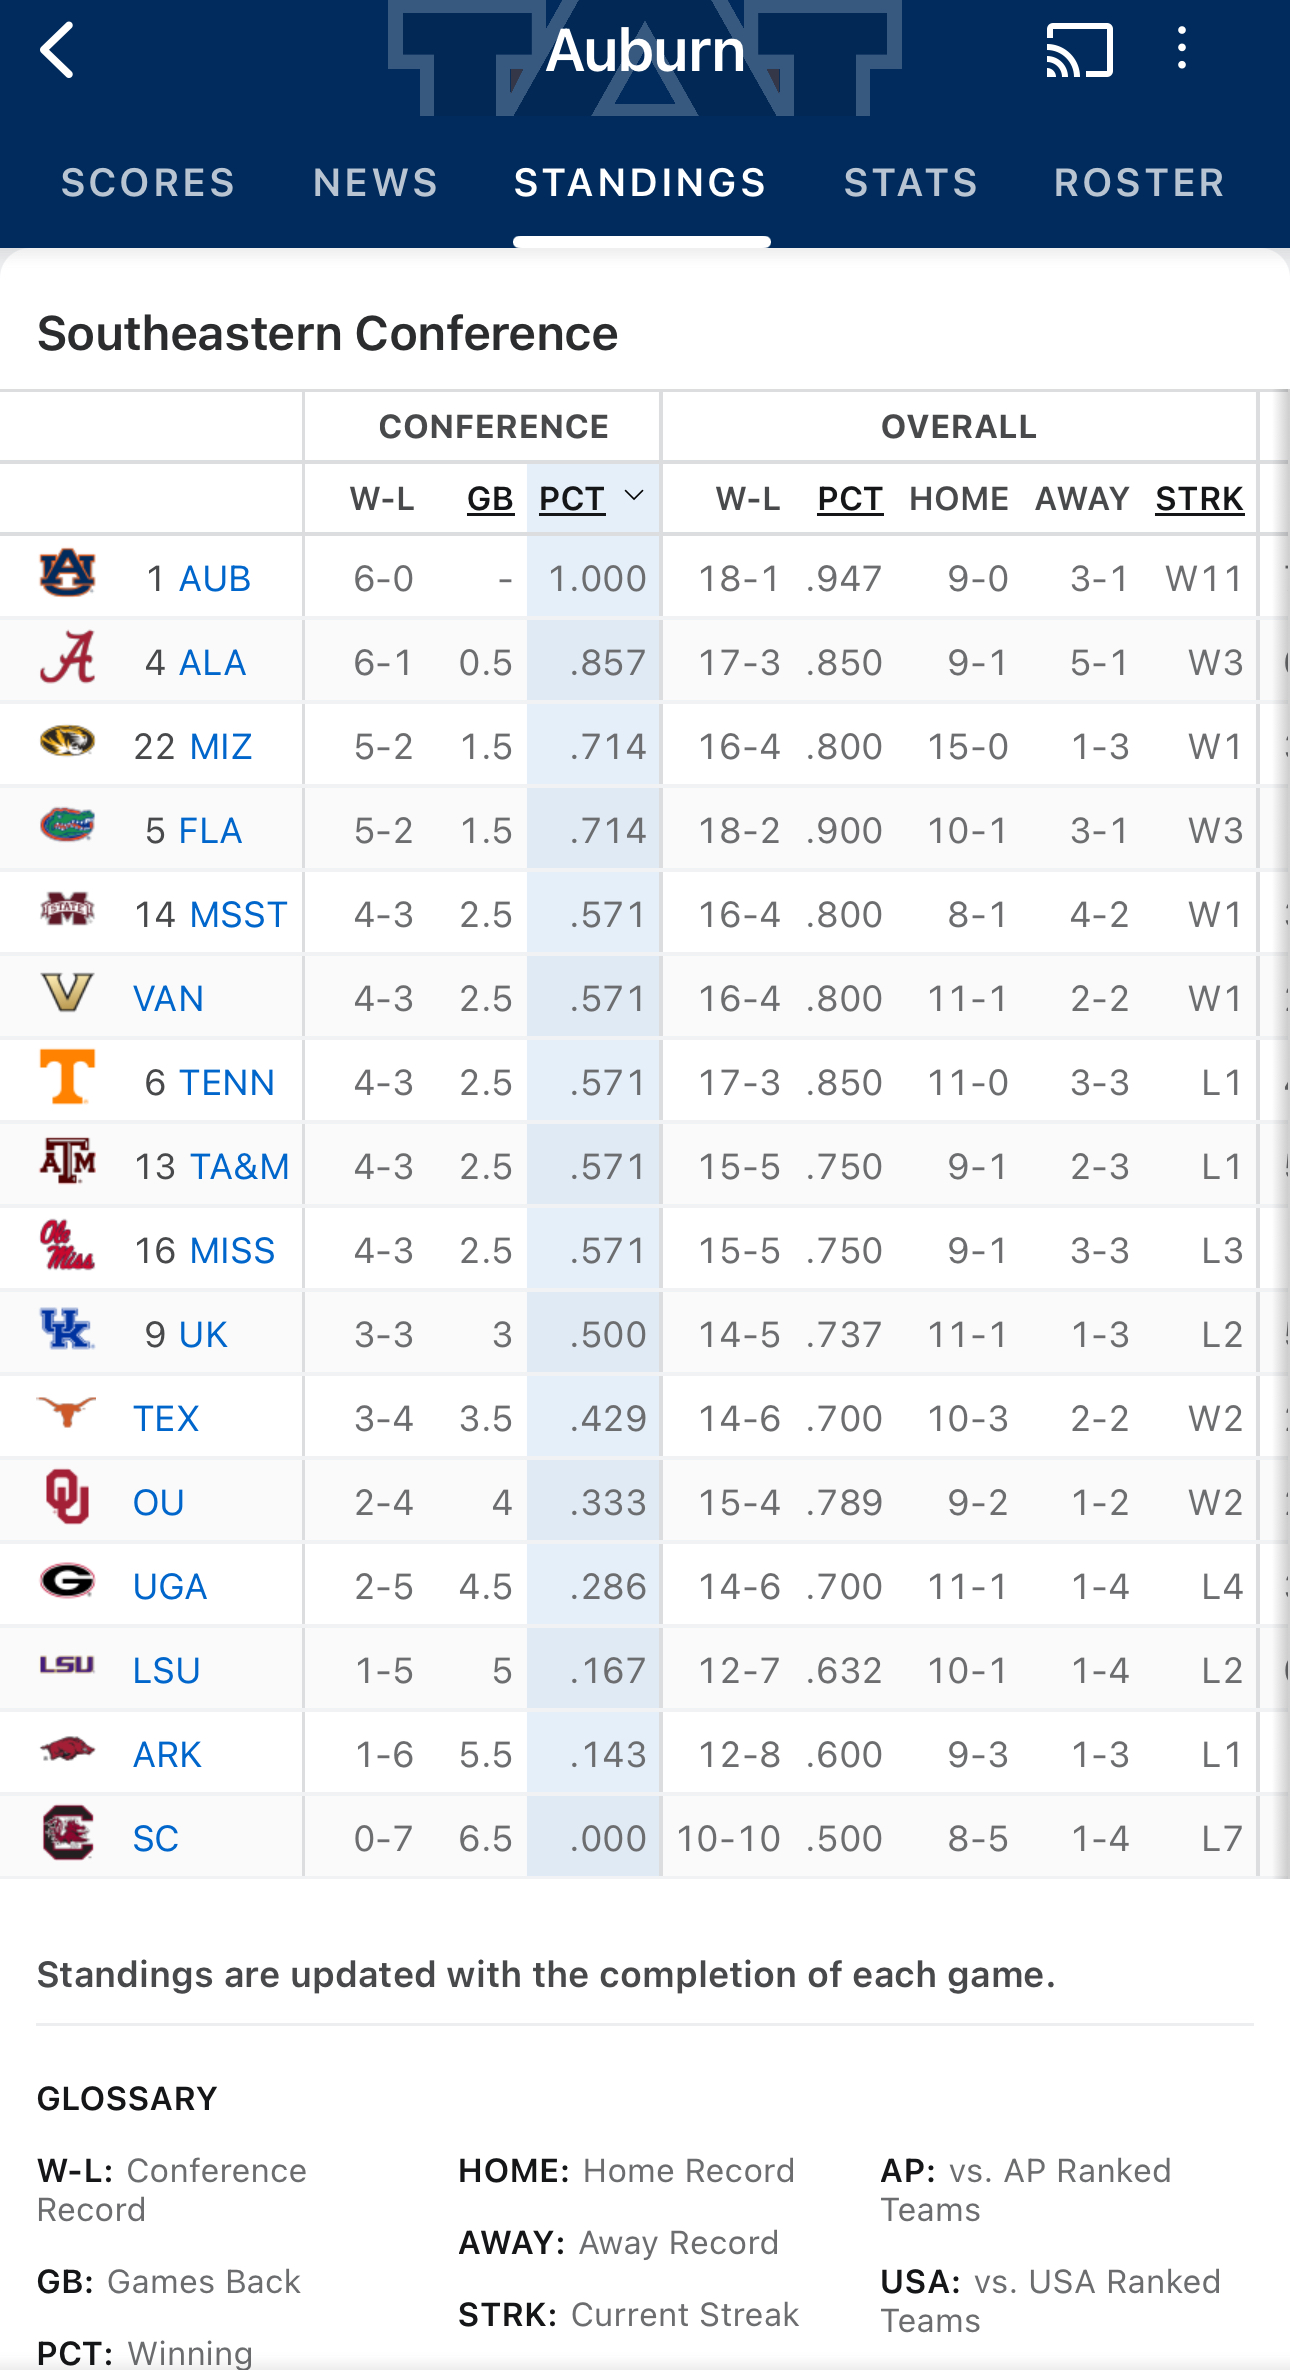Sort standings by GB column
Viewport: 1290px width, 2370px height.
(x=490, y=499)
